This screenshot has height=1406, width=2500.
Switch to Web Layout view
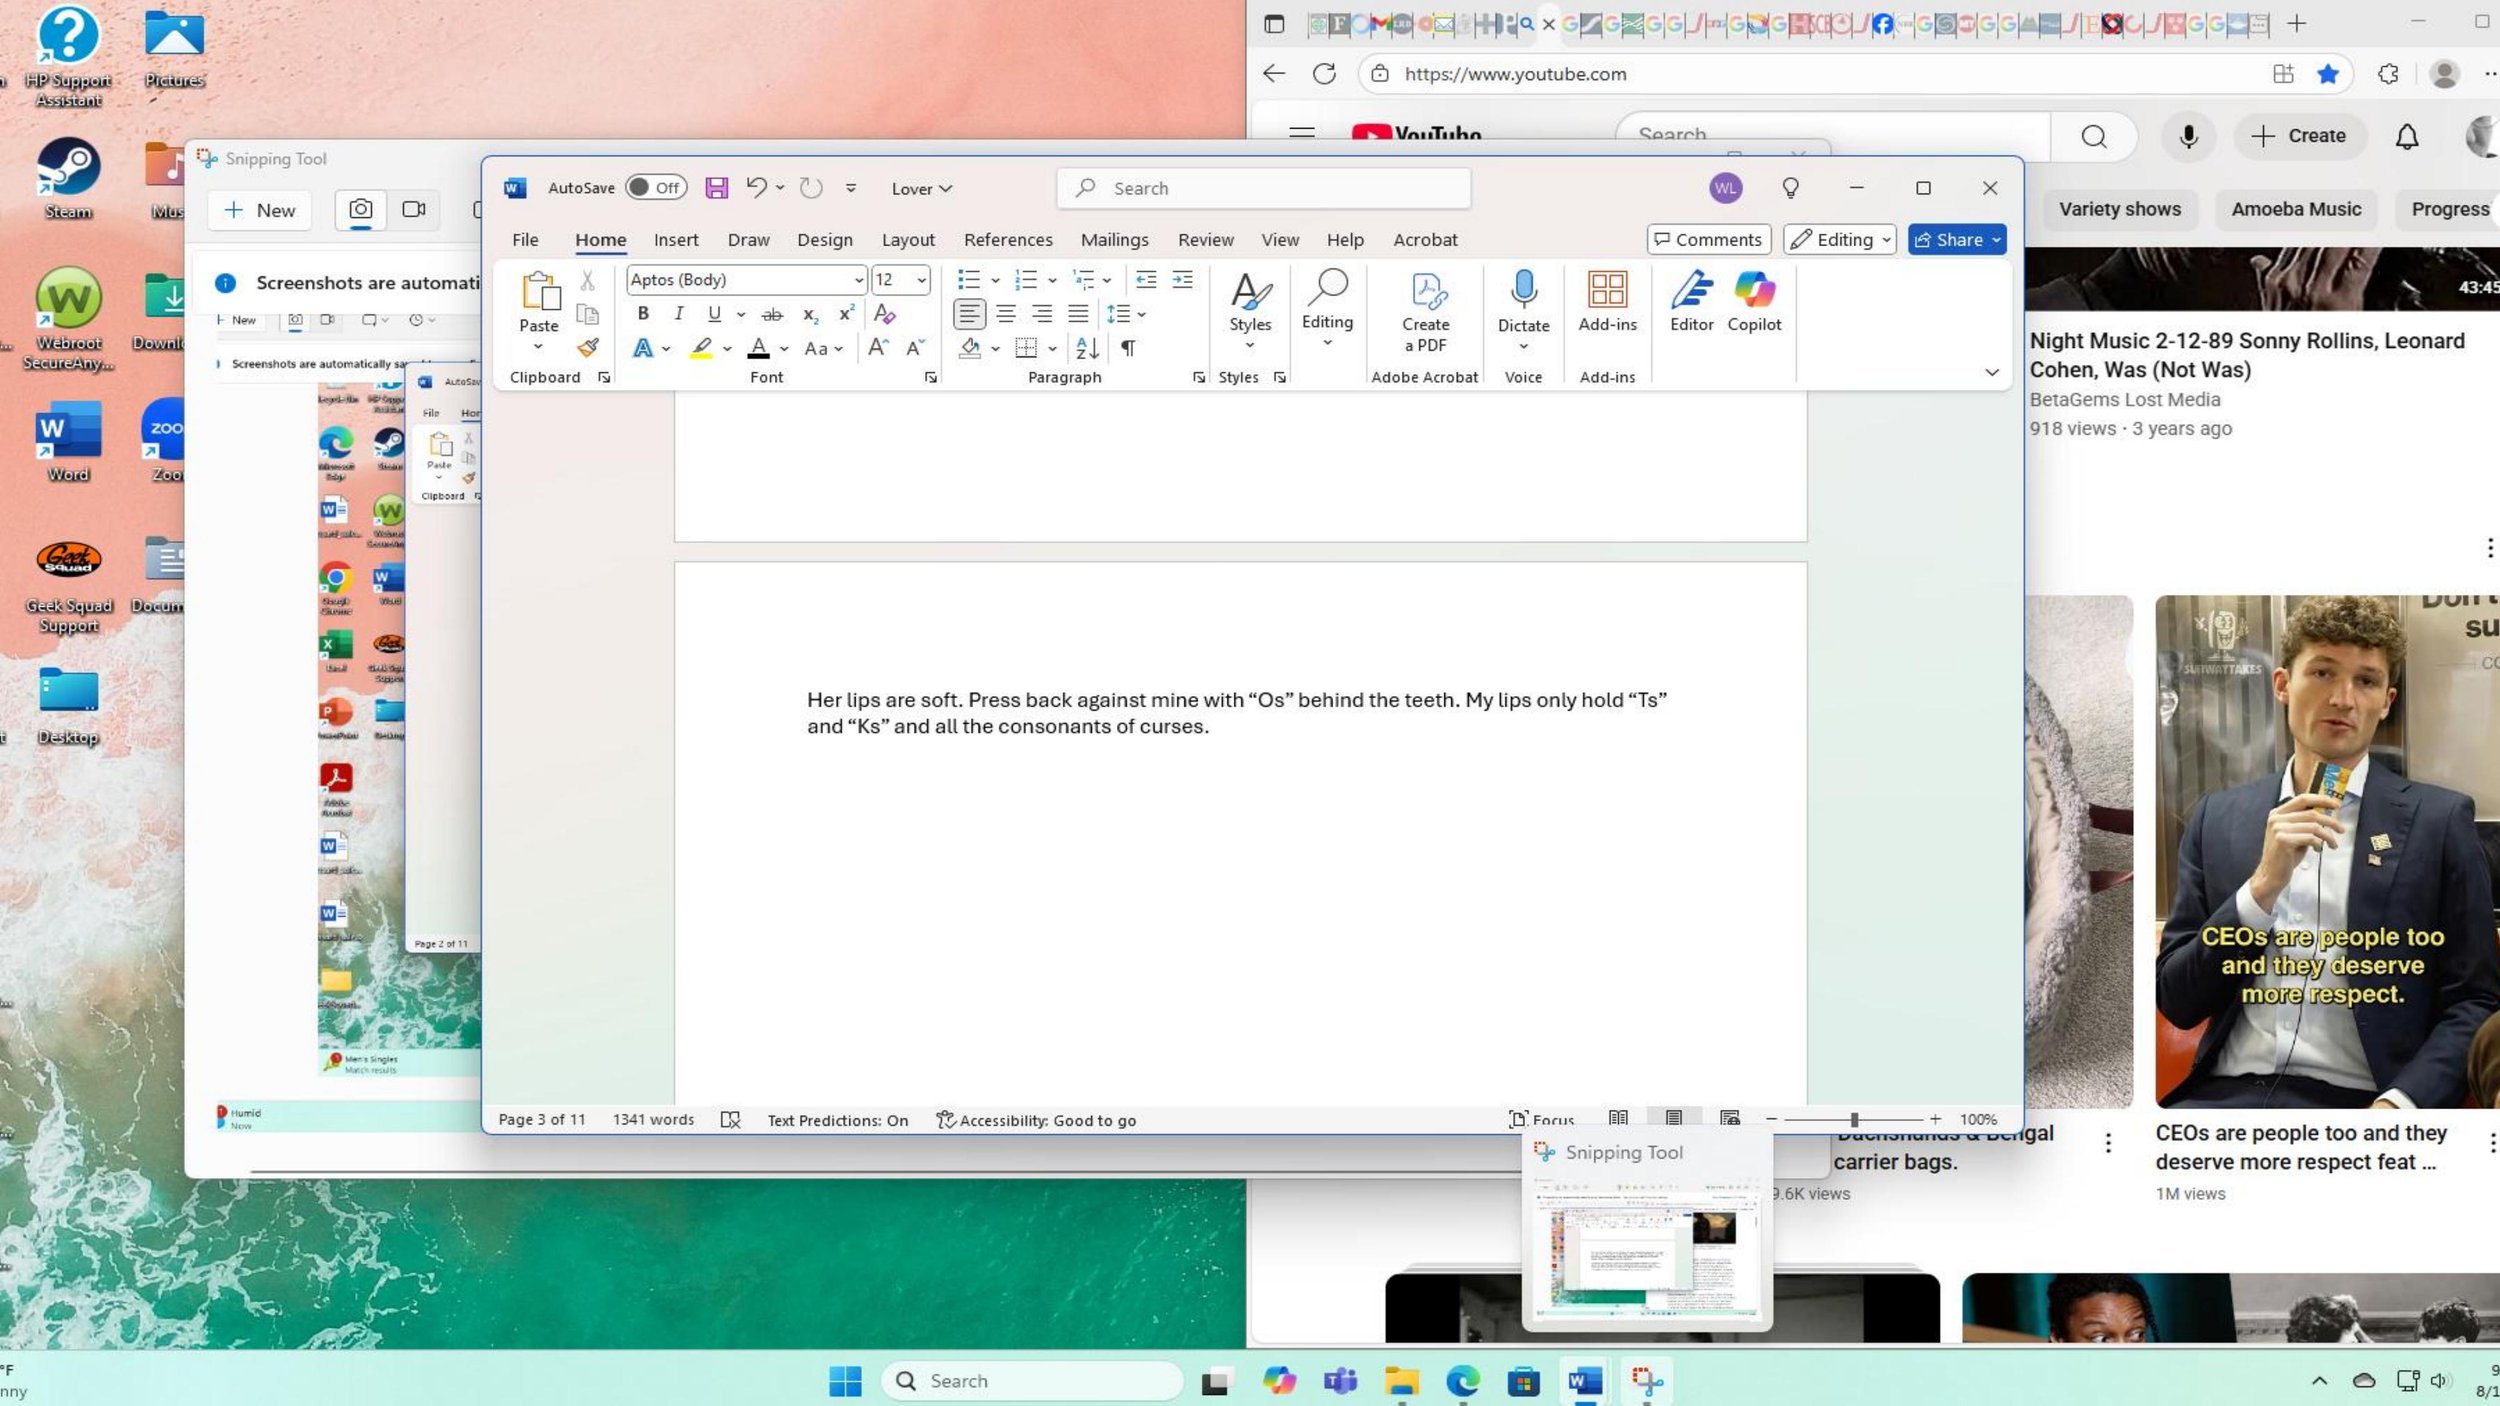1729,1119
